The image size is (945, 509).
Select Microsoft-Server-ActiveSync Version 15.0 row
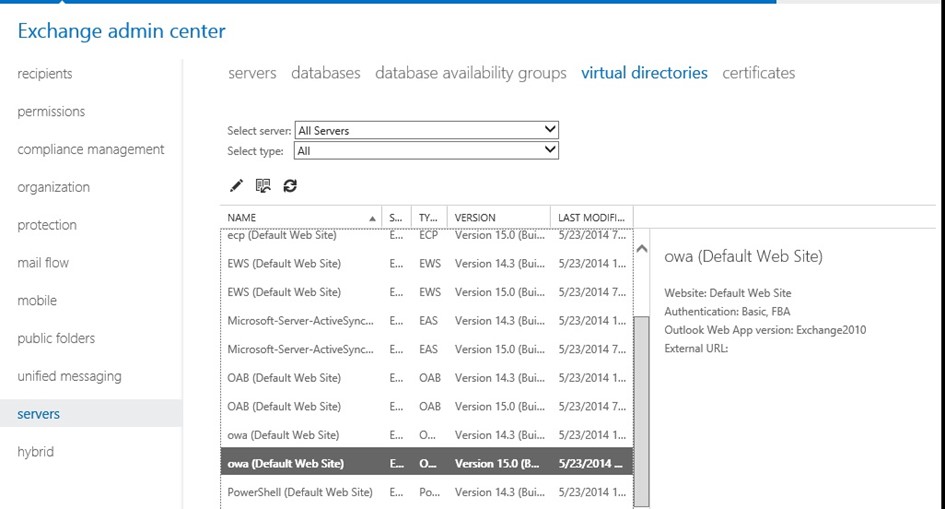tap(427, 349)
